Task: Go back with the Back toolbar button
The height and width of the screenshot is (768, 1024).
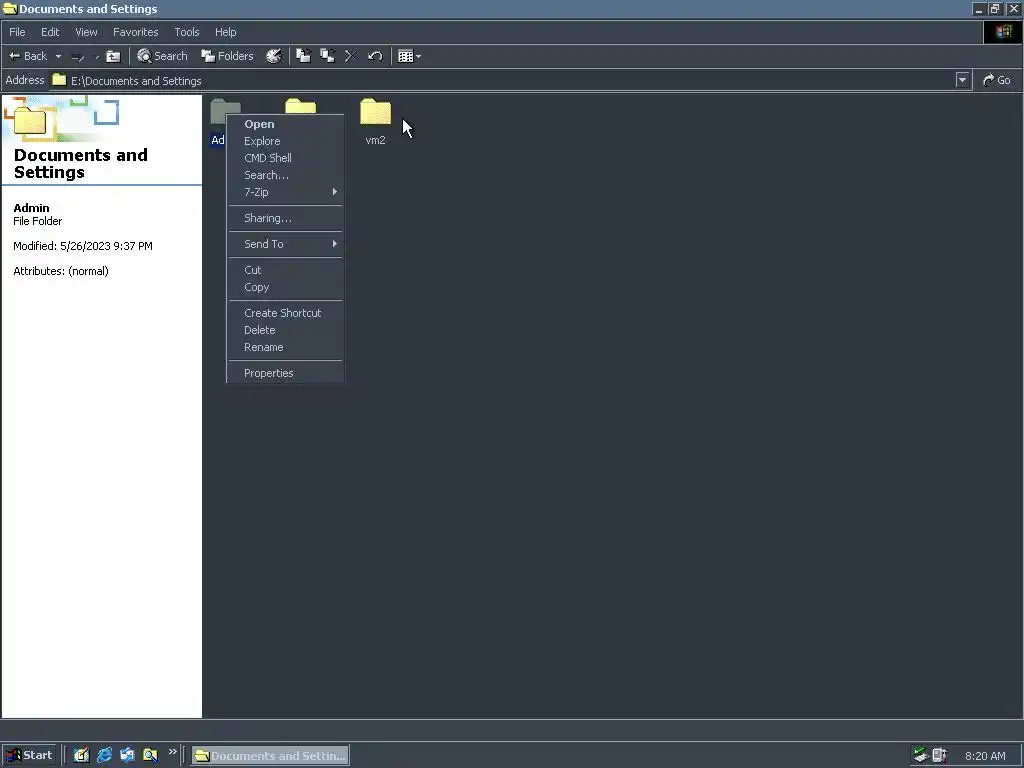Action: pyautogui.click(x=27, y=56)
